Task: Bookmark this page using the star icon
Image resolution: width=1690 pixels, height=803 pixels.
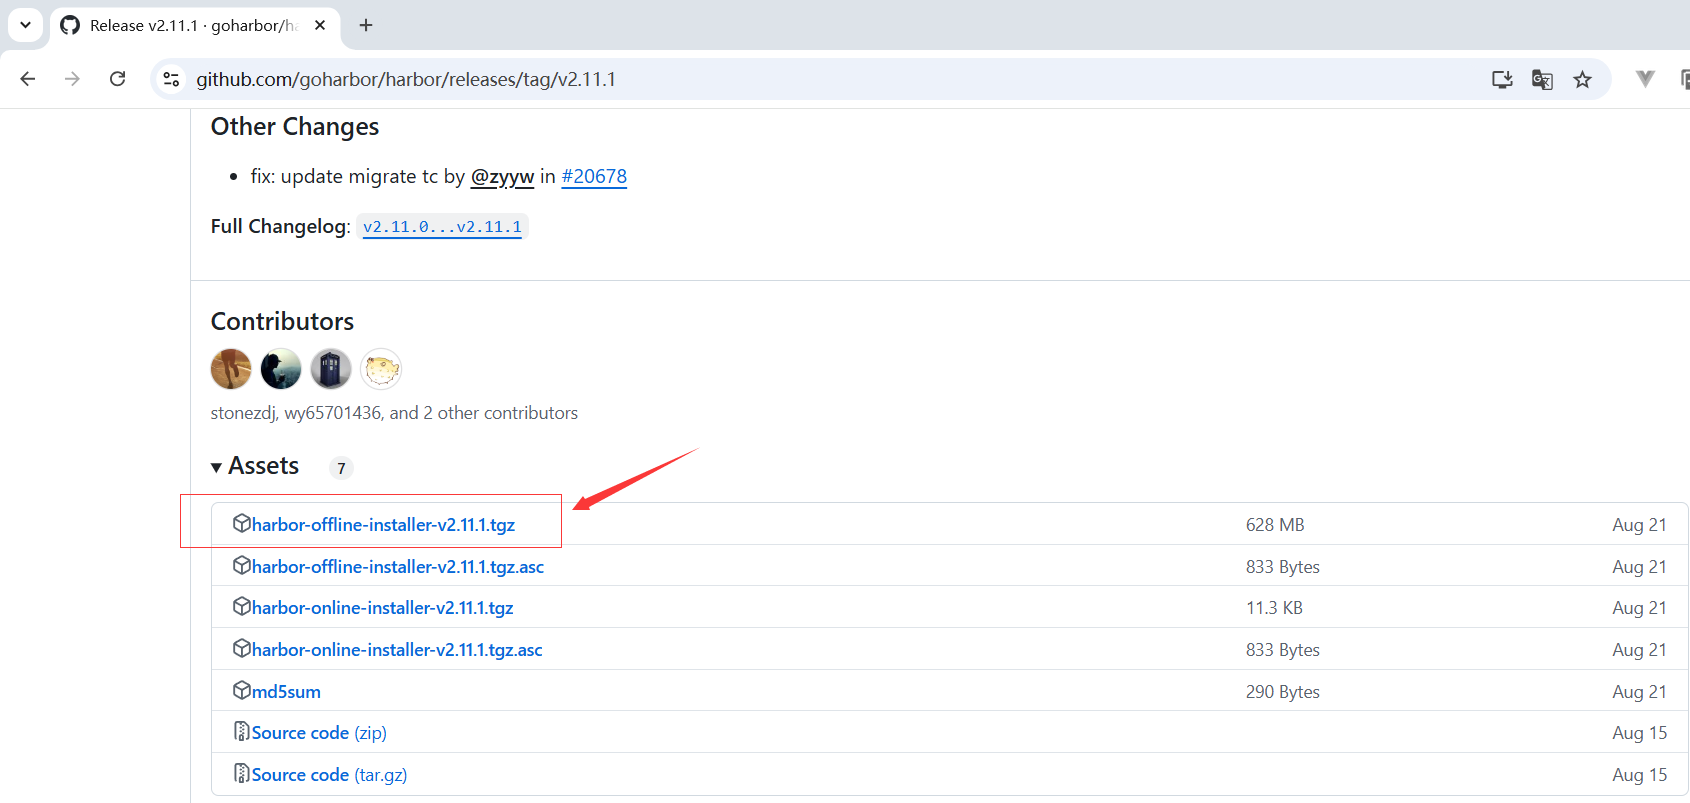Action: coord(1582,80)
